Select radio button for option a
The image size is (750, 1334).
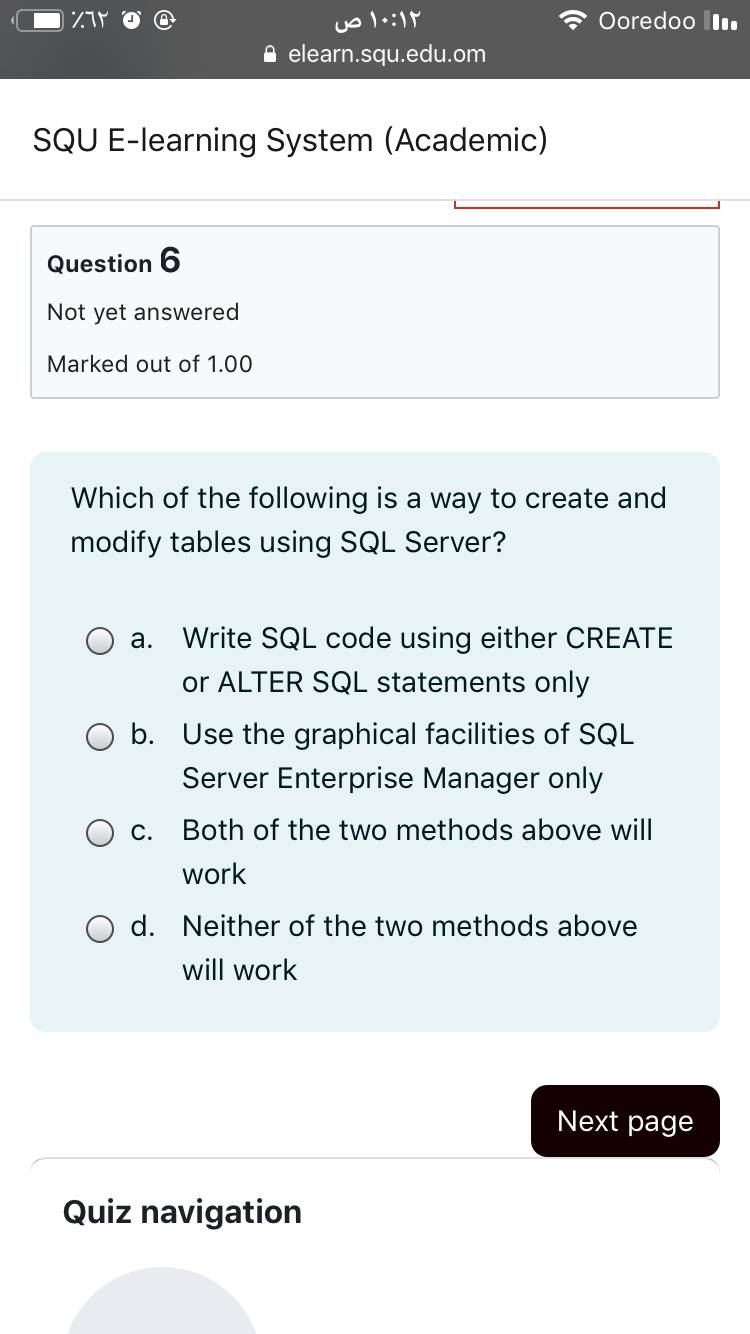tap(99, 640)
